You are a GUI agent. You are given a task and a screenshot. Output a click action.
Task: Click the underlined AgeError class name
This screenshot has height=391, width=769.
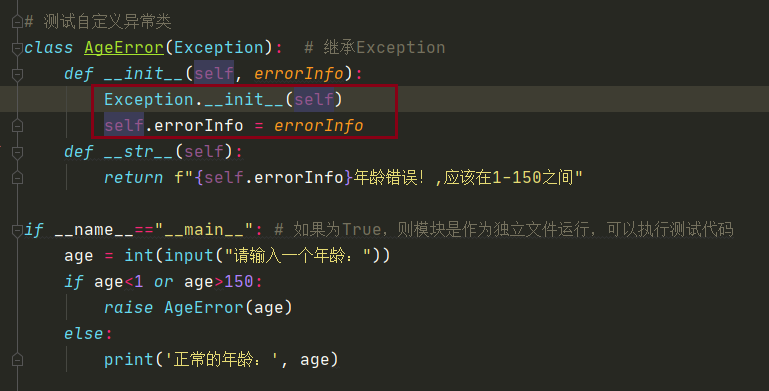pos(124,48)
